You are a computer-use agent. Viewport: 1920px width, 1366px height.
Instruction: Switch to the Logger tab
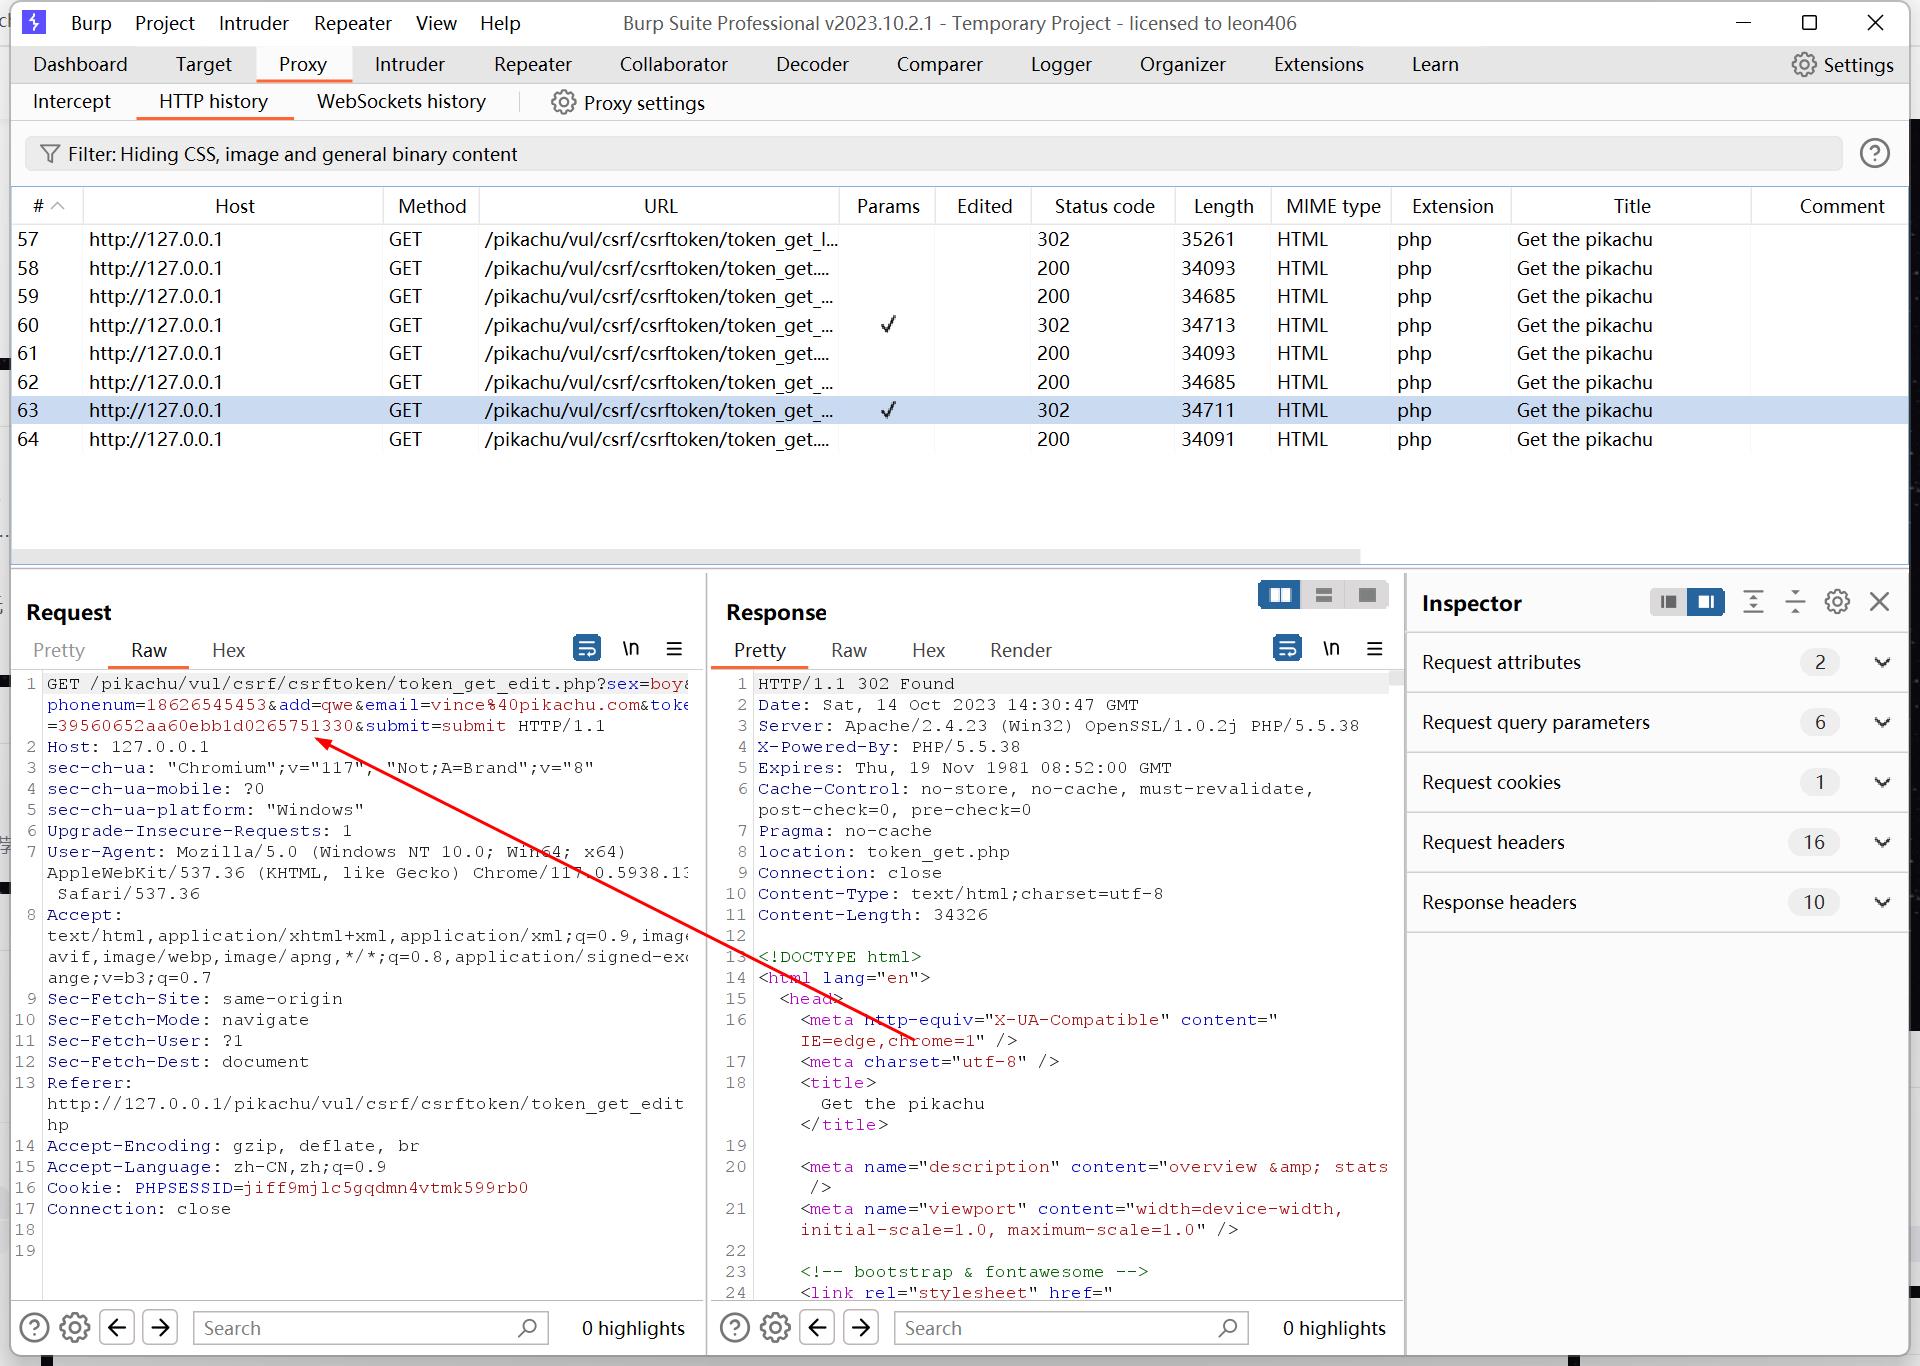pyautogui.click(x=1061, y=64)
